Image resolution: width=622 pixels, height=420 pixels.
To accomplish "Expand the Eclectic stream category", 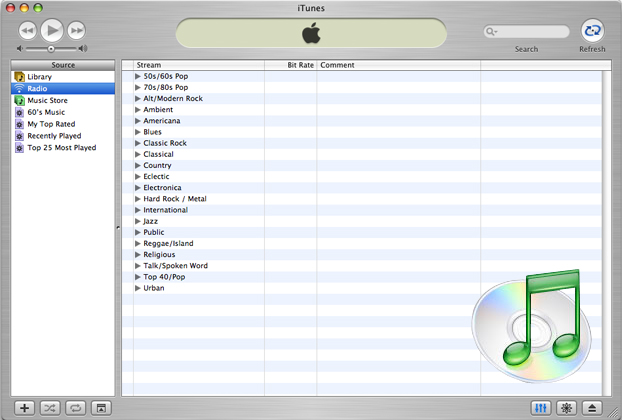I will click(138, 176).
